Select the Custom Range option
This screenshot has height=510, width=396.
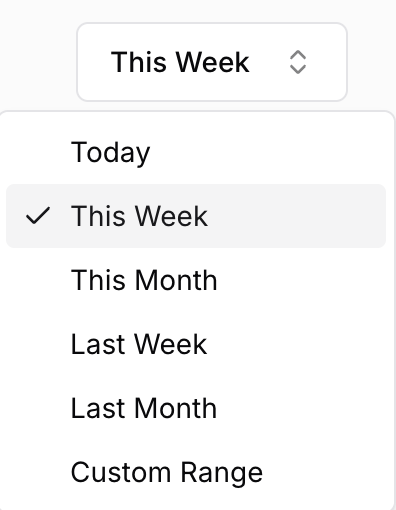[x=196, y=472]
